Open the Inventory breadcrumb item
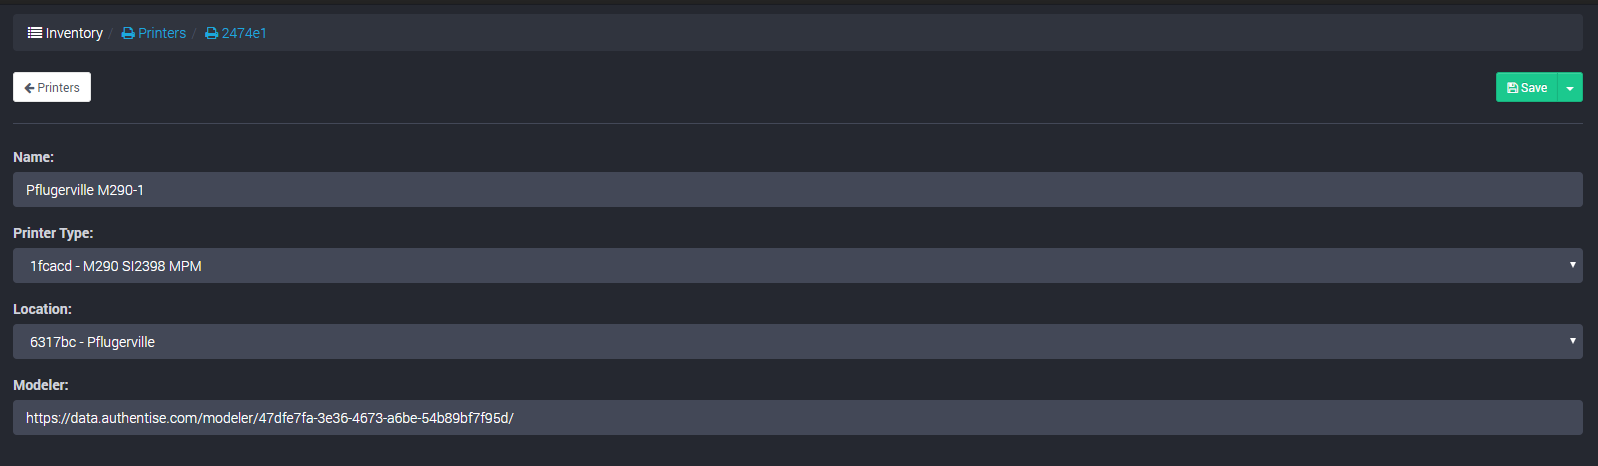The height and width of the screenshot is (466, 1598). tap(74, 33)
